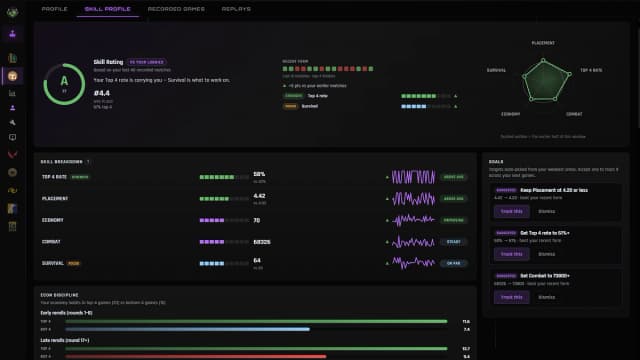Viewport: 640px width, 360px height.
Task: Click the Combat sparkline chart
Action: pos(413,242)
